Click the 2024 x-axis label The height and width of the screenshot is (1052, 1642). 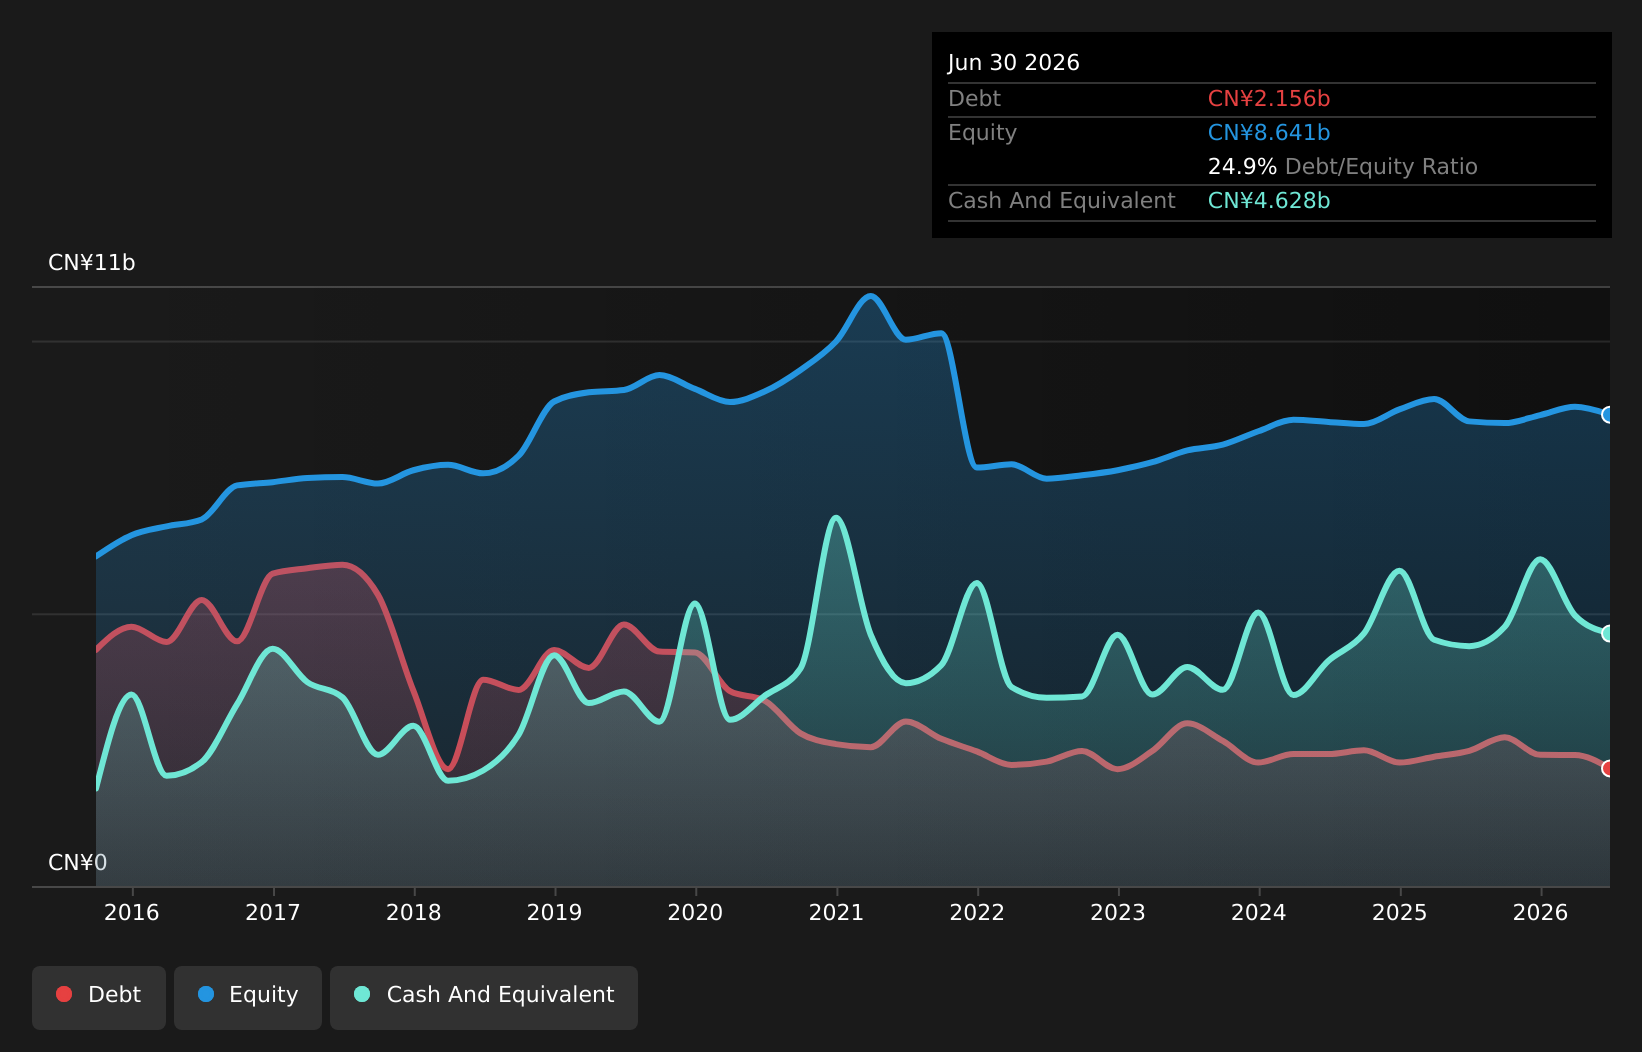coord(1259,912)
